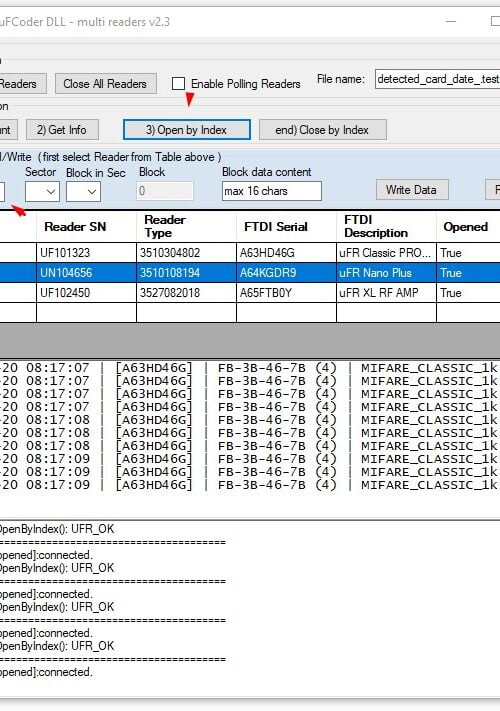
Task: Click the disabled Block field showing 0
Action: pyautogui.click(x=165, y=191)
